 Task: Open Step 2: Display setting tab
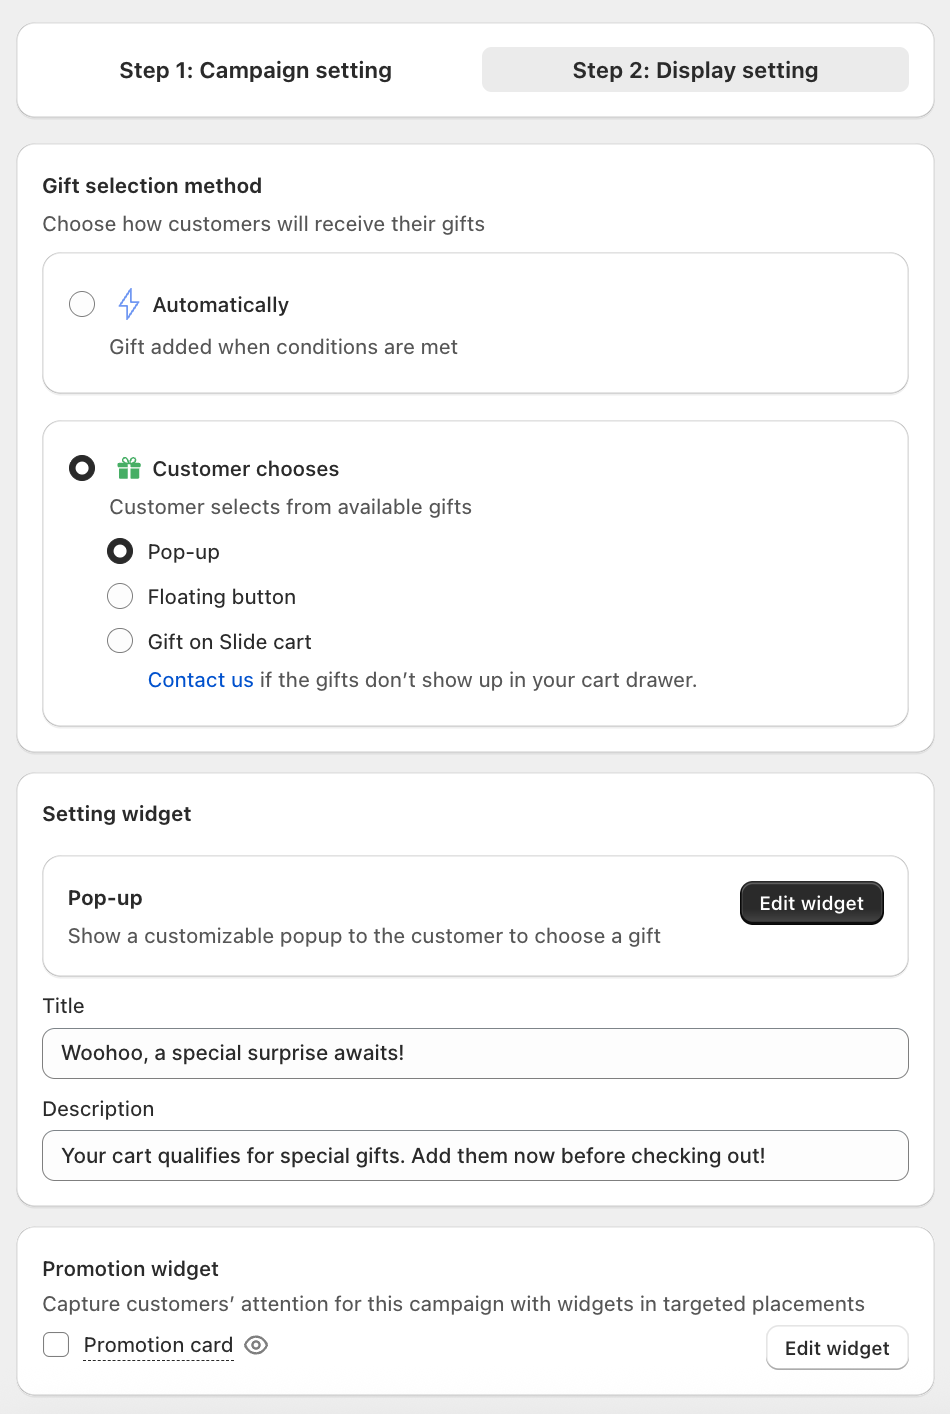[x=695, y=70]
